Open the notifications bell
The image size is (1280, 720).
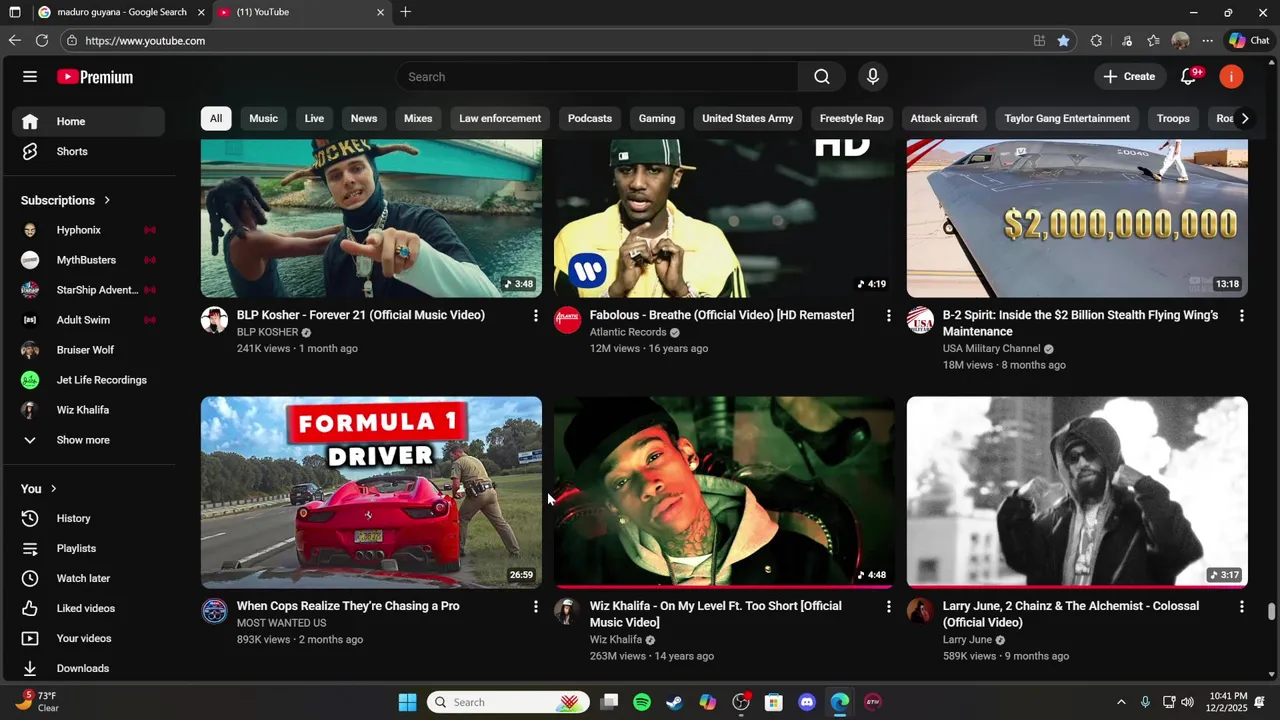tap(1189, 77)
